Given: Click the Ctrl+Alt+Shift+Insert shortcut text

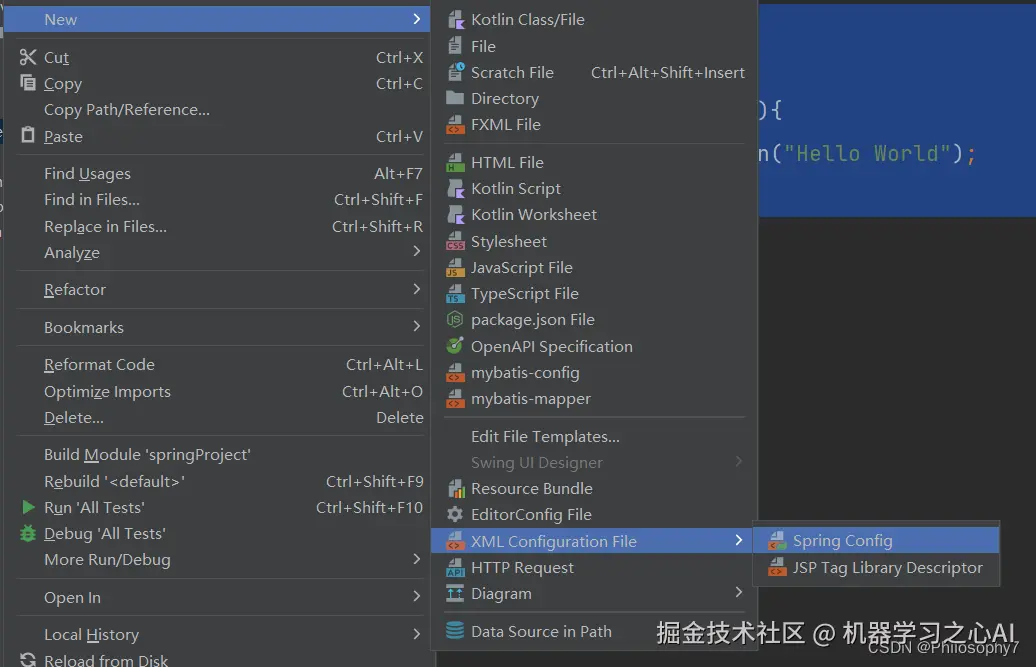Looking at the screenshot, I should (x=667, y=73).
